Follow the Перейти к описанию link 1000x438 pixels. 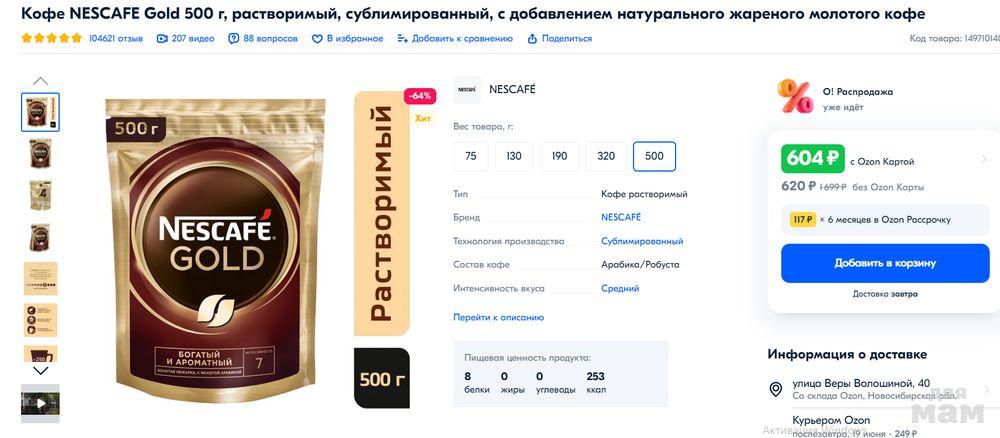point(498,317)
